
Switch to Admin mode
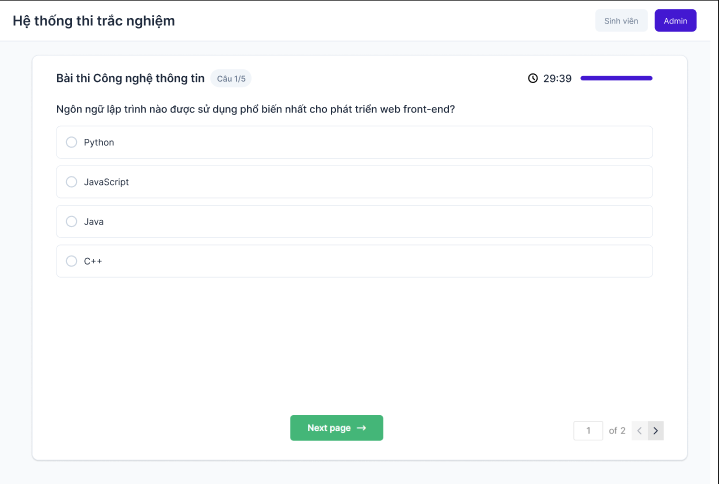675,21
